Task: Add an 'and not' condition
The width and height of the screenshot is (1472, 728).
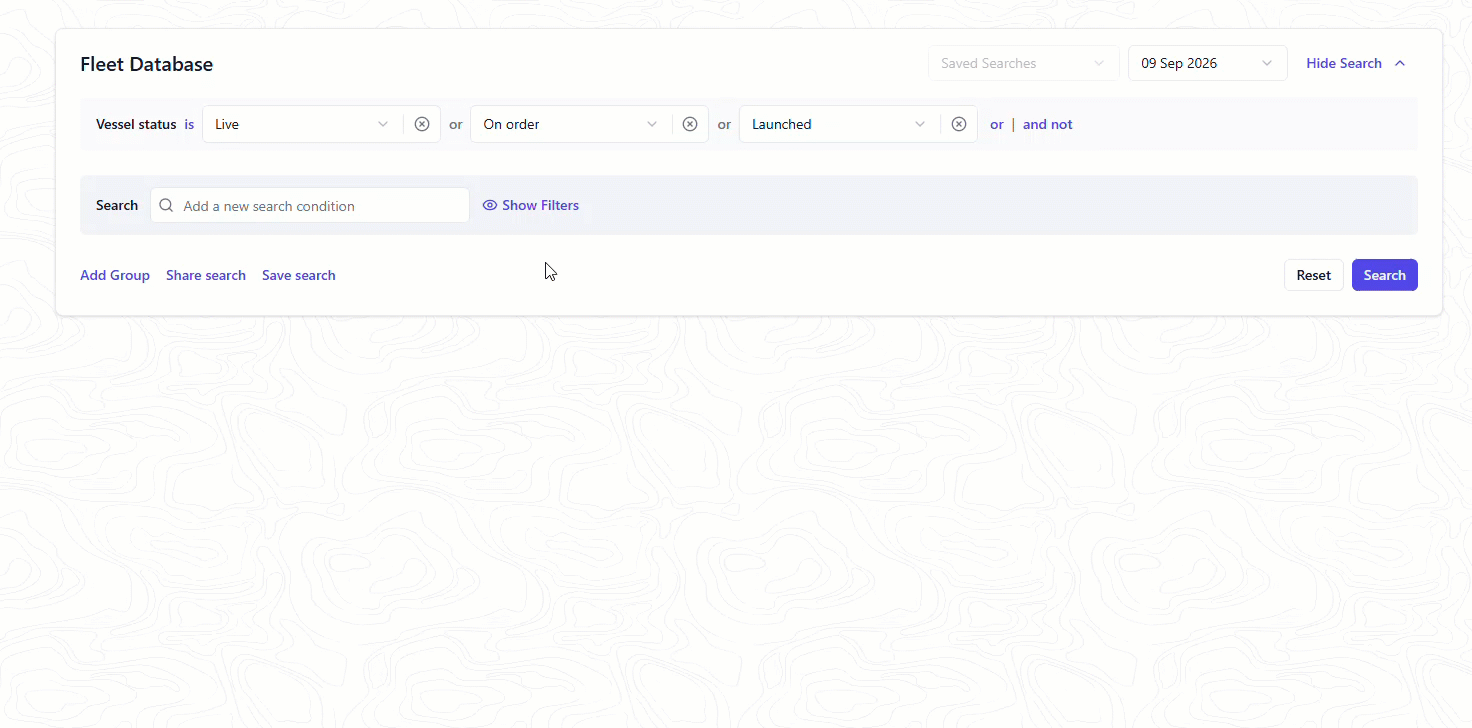Action: pos(1048,124)
